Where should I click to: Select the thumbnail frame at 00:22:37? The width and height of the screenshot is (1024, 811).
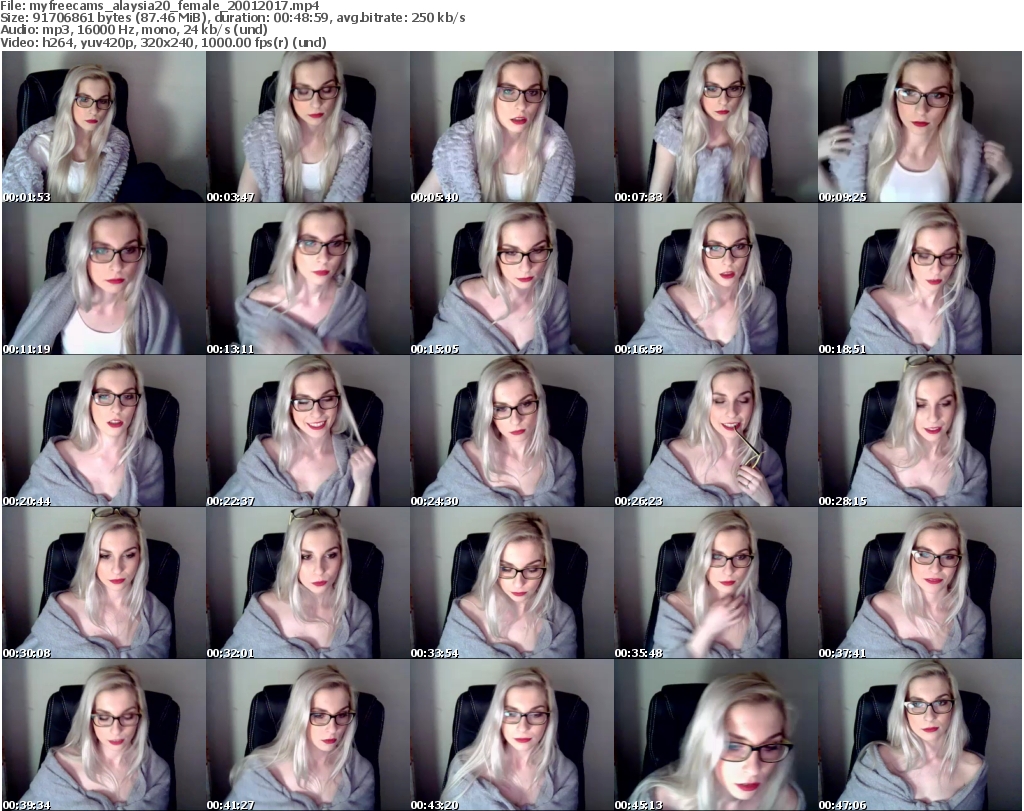pyautogui.click(x=308, y=431)
